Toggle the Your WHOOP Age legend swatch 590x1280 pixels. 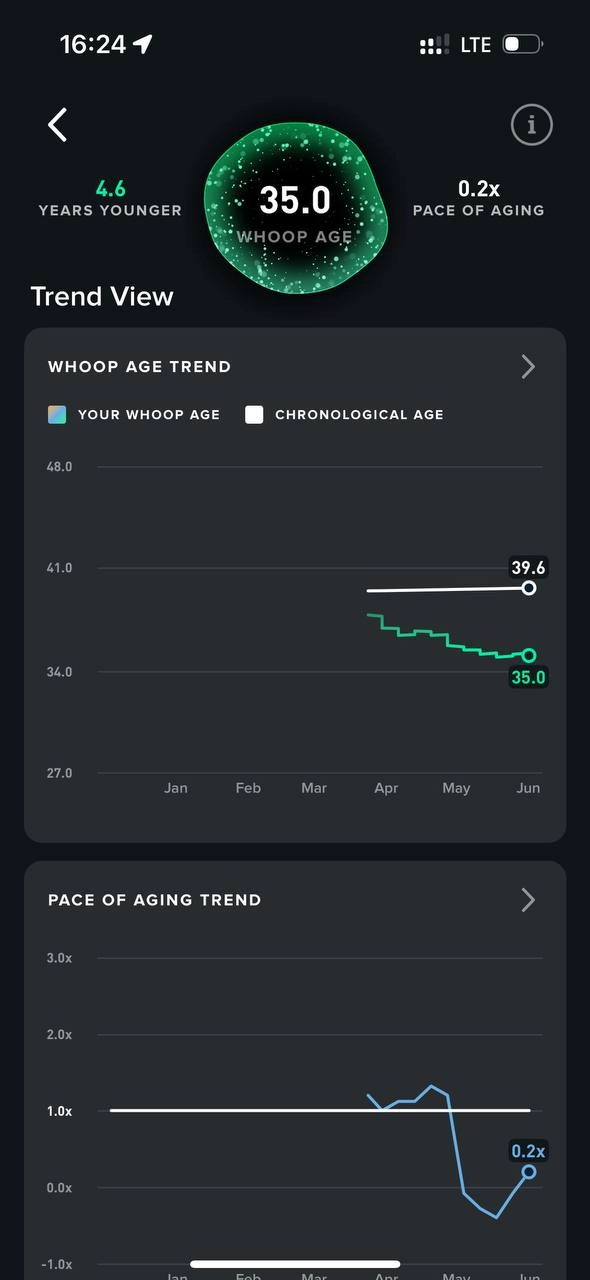tap(57, 414)
